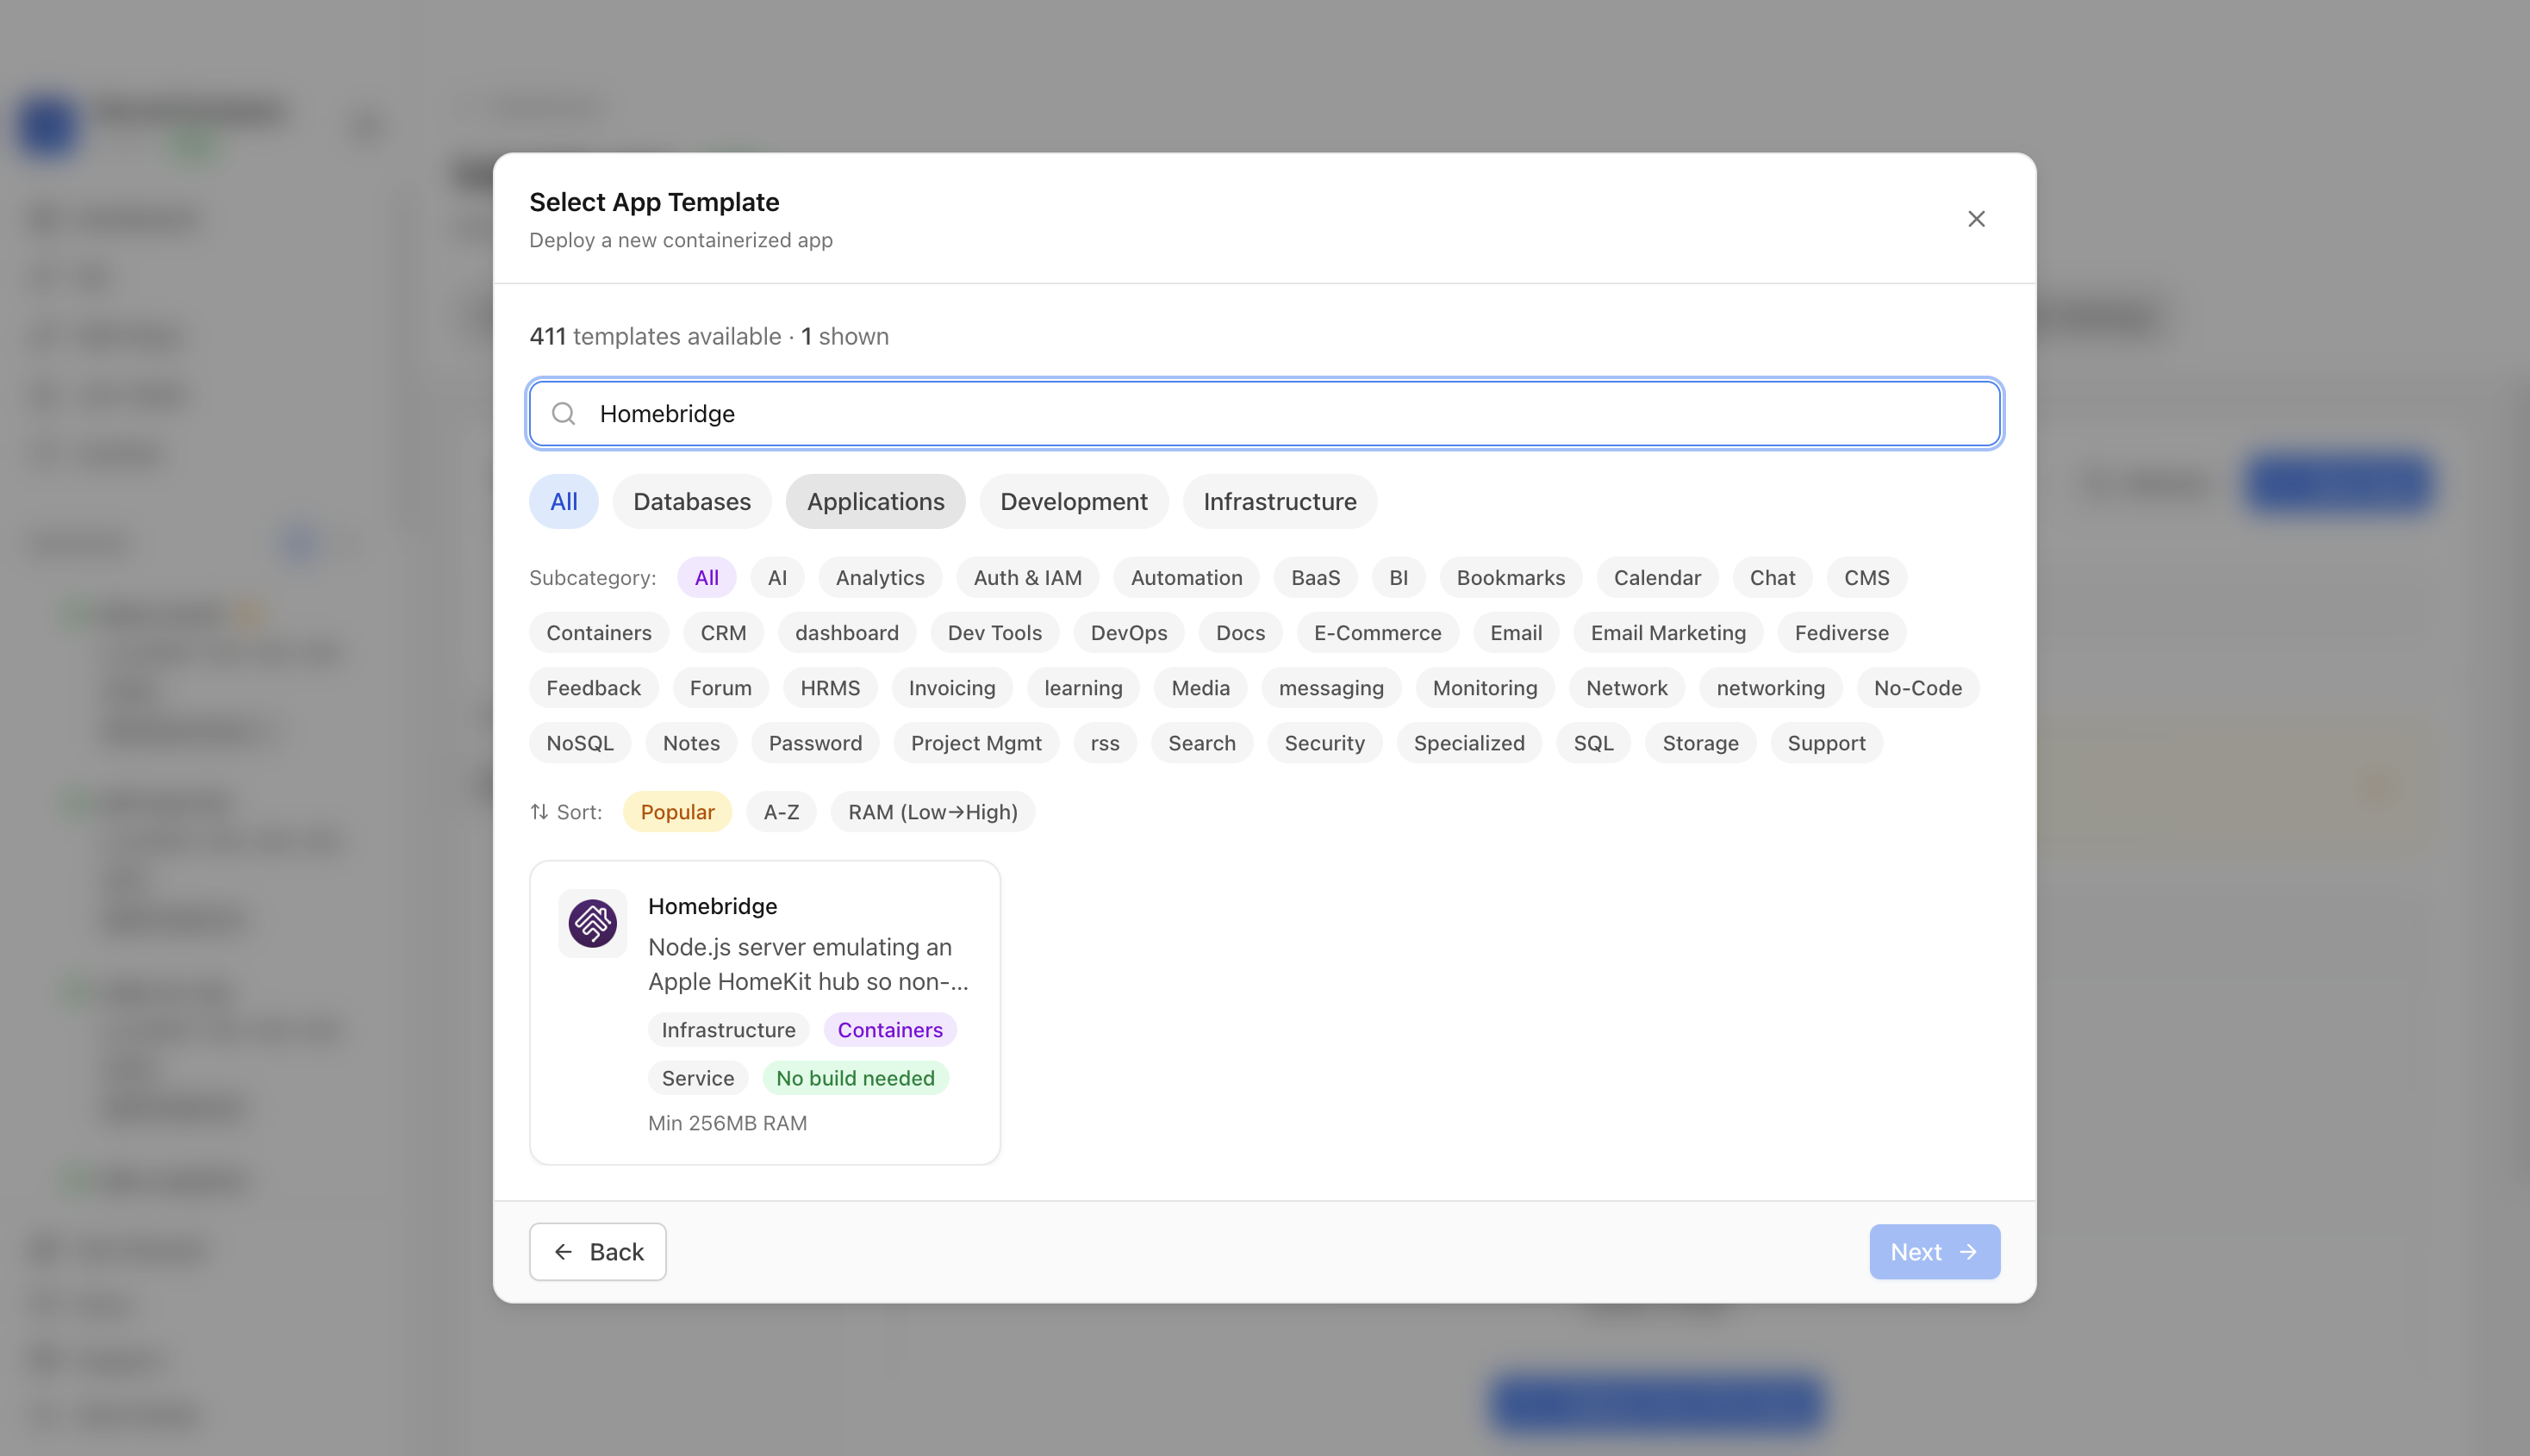
Task: Filter by Media subcategory
Action: 1200,687
